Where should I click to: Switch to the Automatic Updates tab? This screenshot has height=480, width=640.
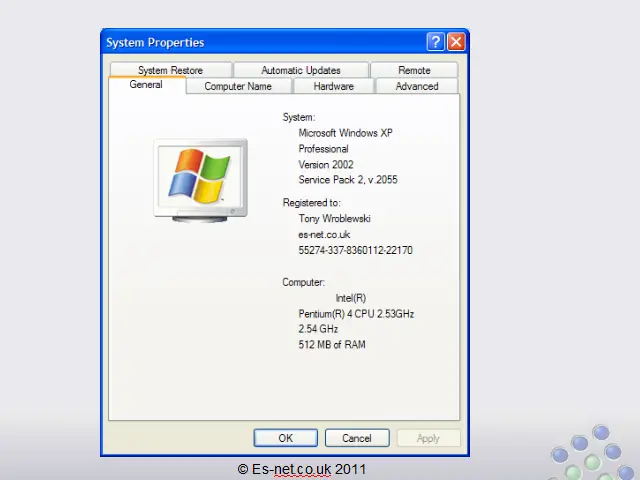tap(301, 70)
